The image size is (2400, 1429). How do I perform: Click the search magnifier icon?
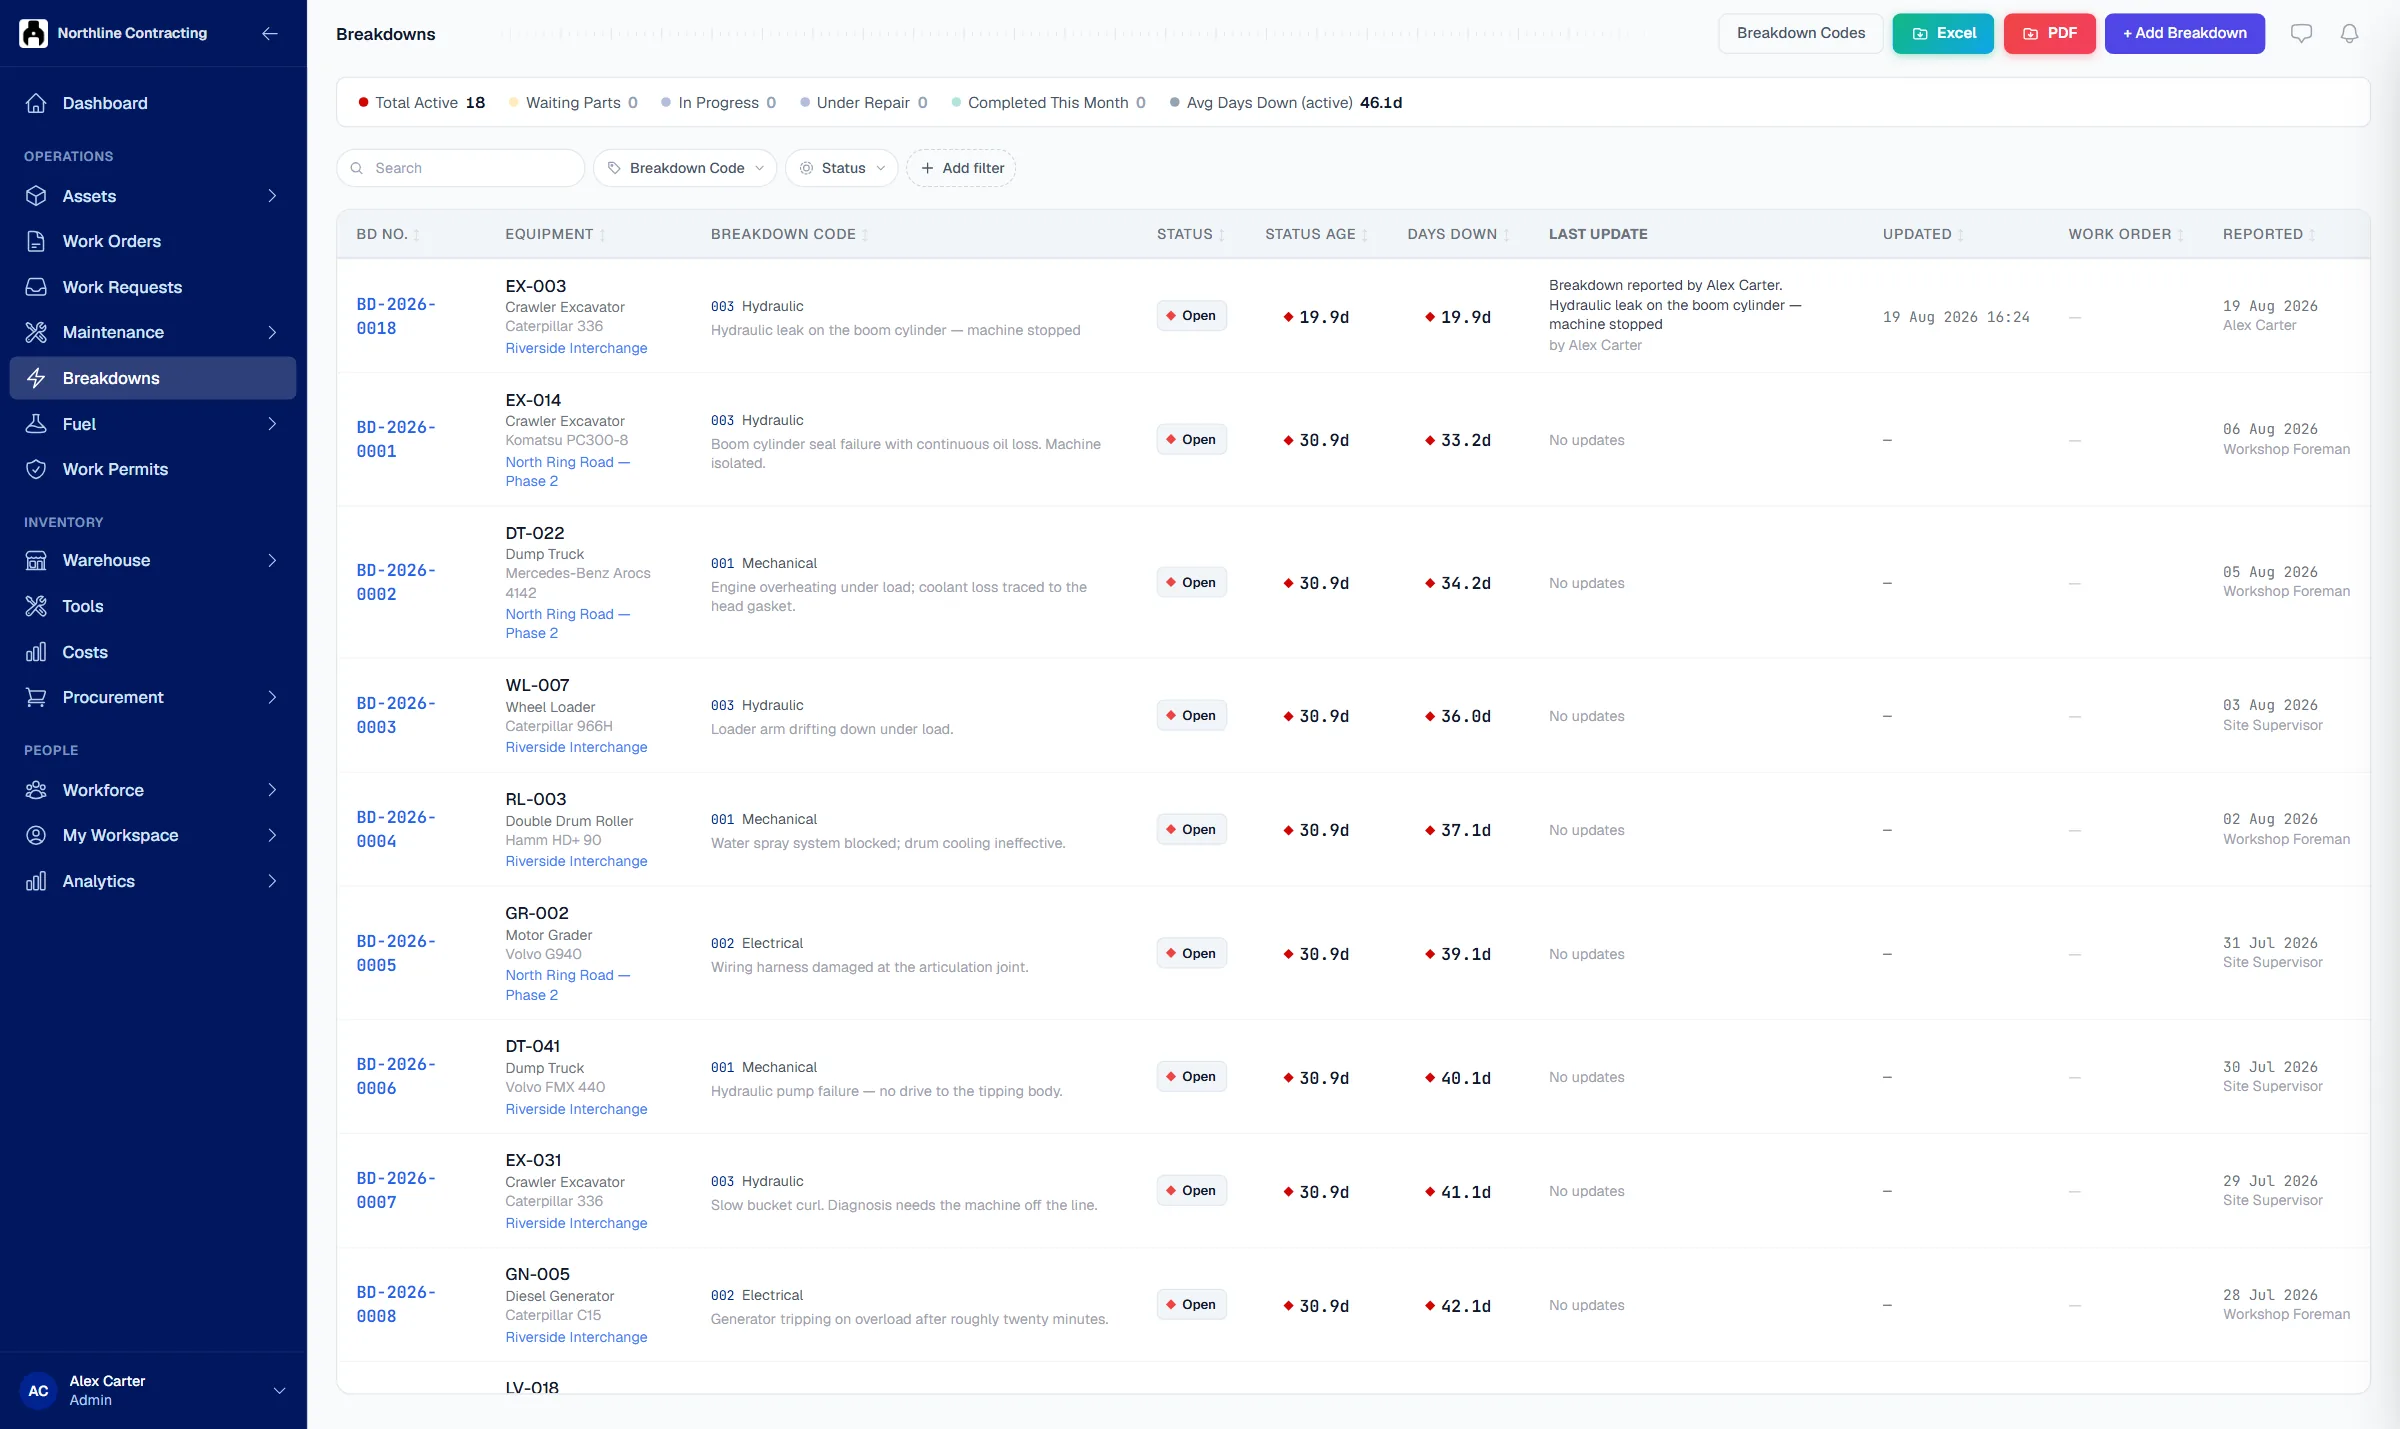pyautogui.click(x=356, y=168)
